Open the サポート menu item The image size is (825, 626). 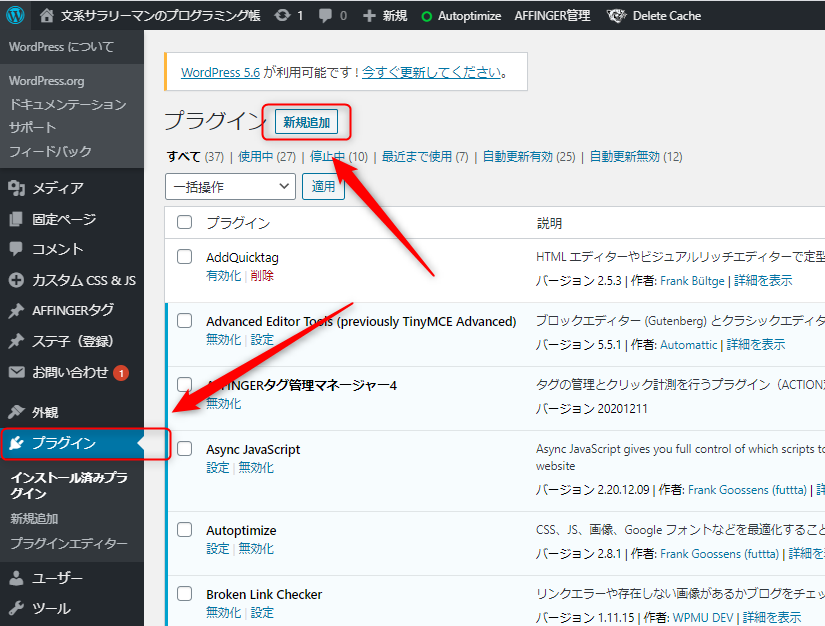tap(32, 127)
